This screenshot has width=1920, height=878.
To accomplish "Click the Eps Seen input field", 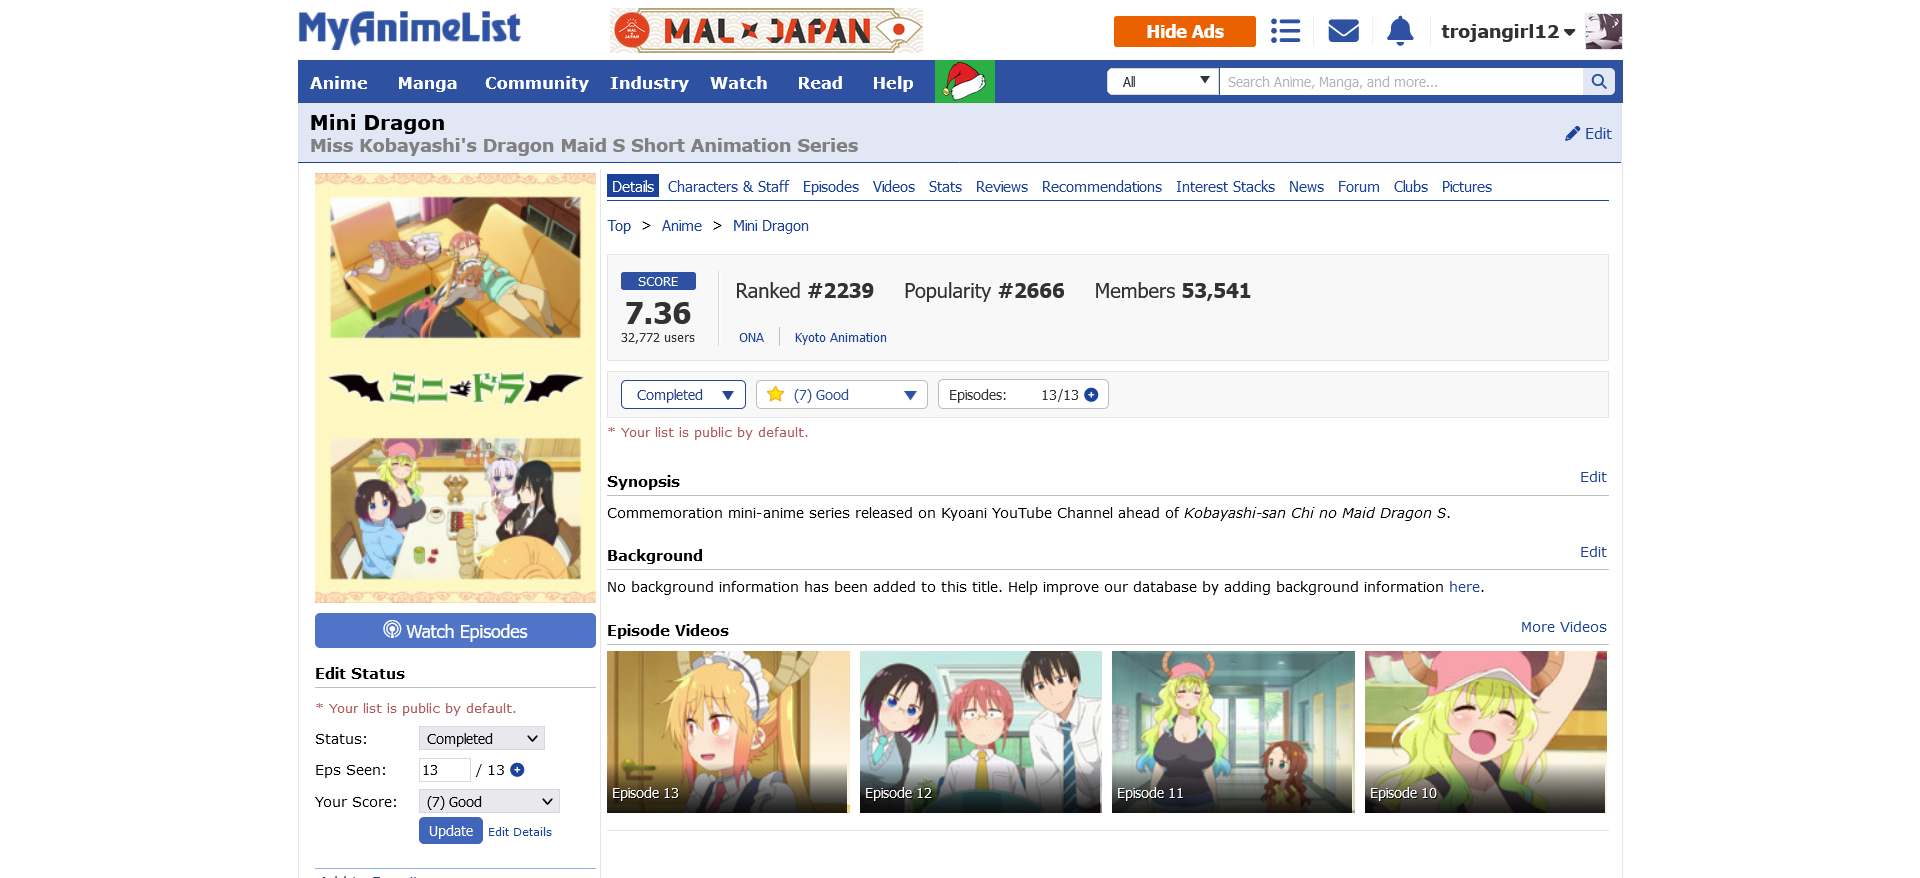I will pyautogui.click(x=445, y=770).
